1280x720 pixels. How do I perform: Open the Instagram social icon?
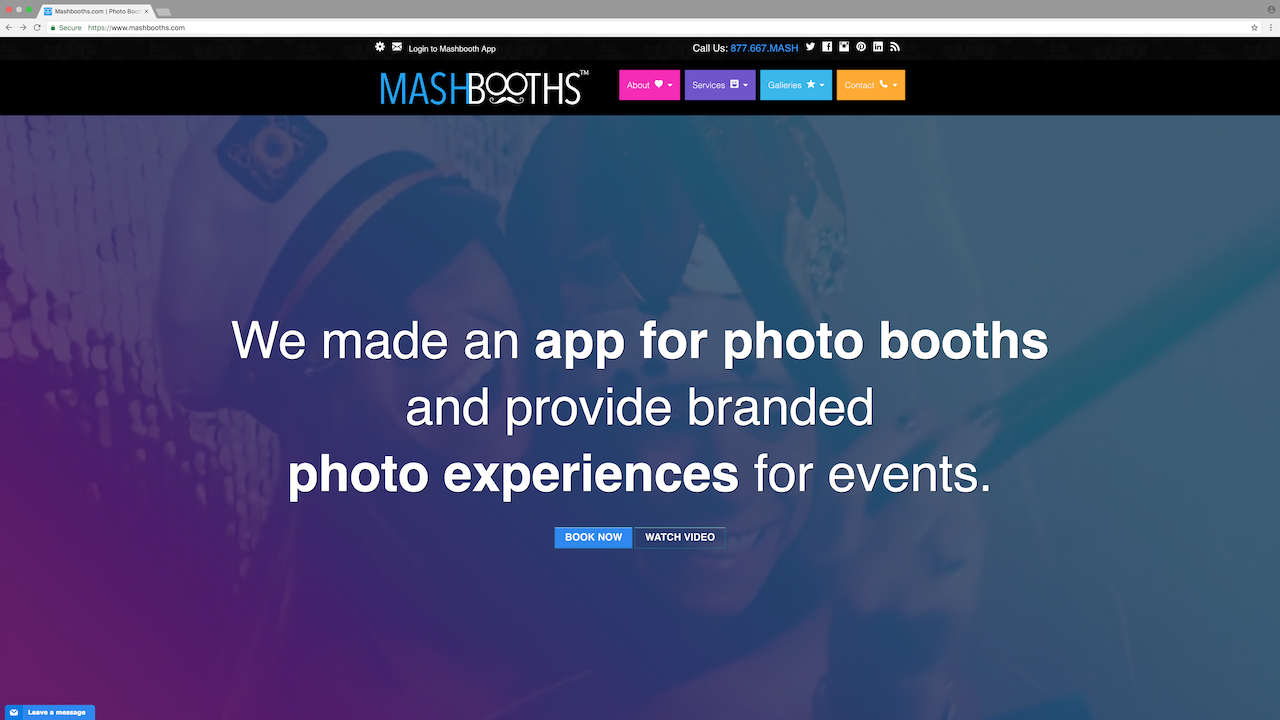point(844,47)
